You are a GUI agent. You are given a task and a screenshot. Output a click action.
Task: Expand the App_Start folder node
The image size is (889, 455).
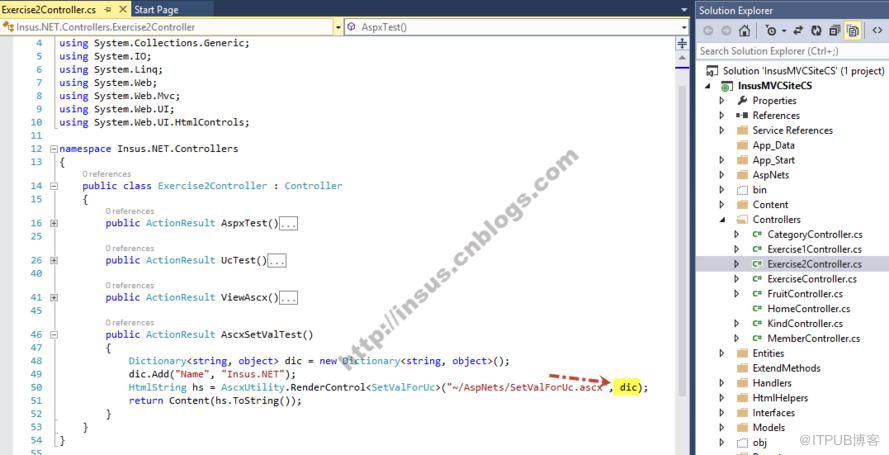coord(722,160)
